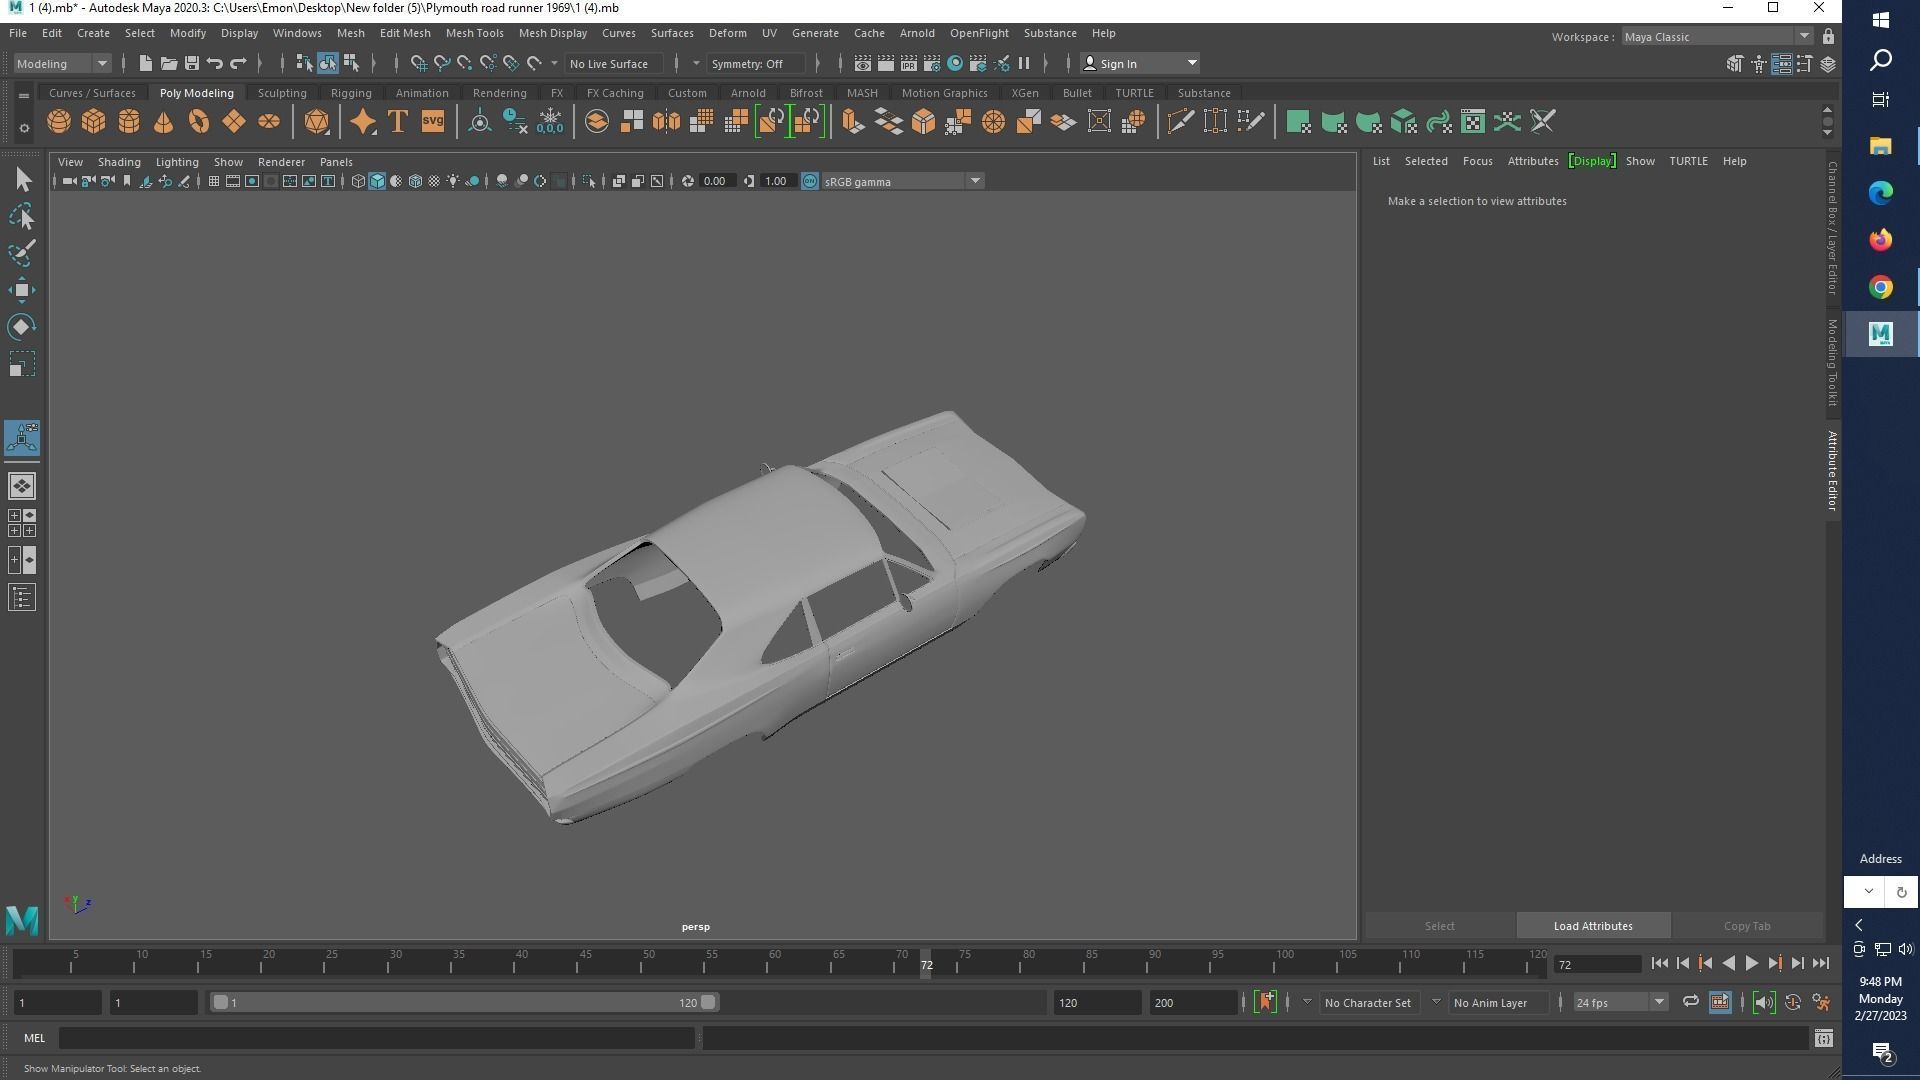This screenshot has height=1080, width=1920.
Task: Click the Play forwards button
Action: [1751, 964]
